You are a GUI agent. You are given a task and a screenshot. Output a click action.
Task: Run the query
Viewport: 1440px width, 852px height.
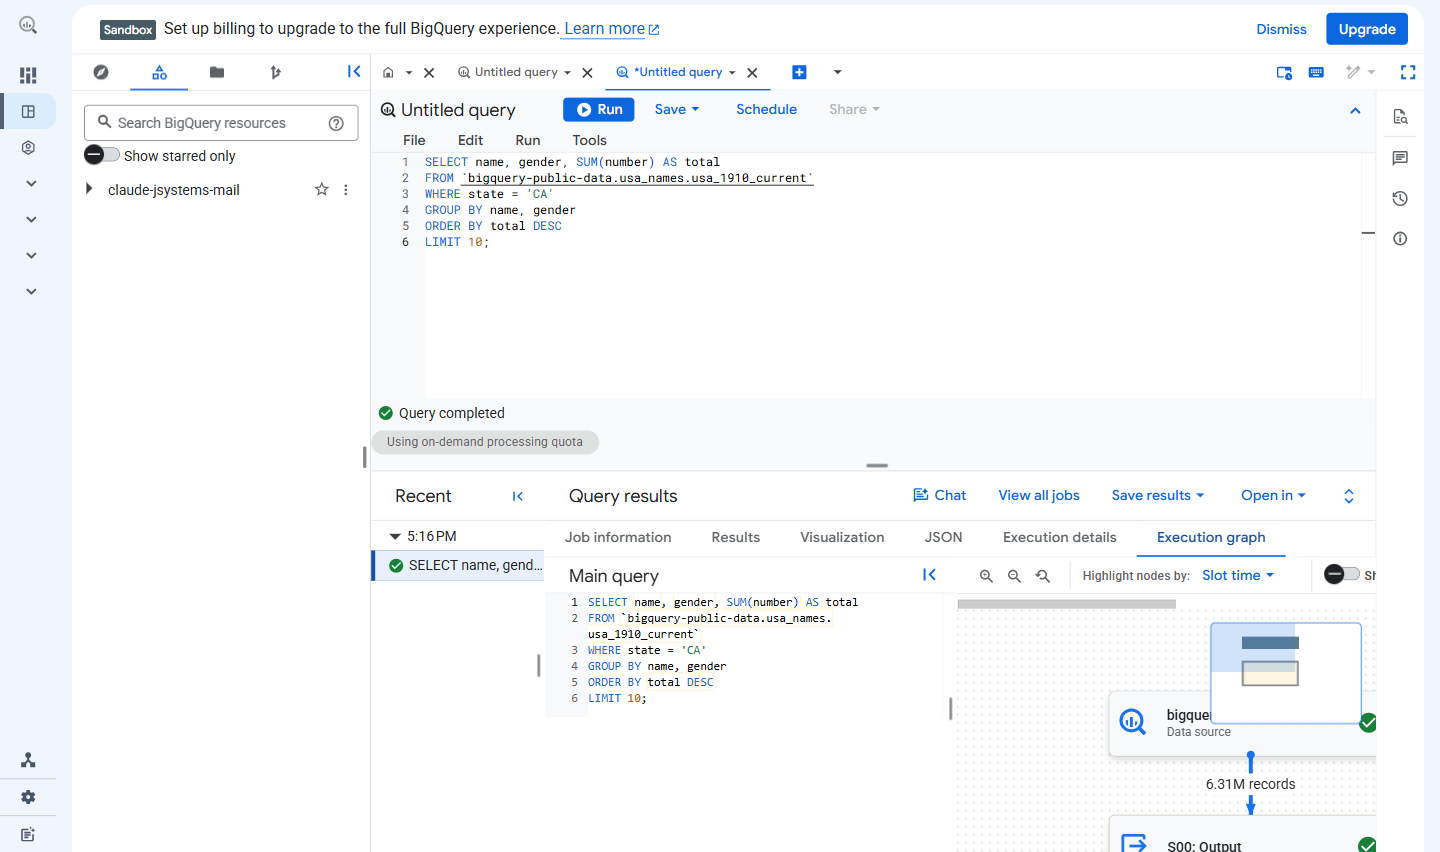598,110
